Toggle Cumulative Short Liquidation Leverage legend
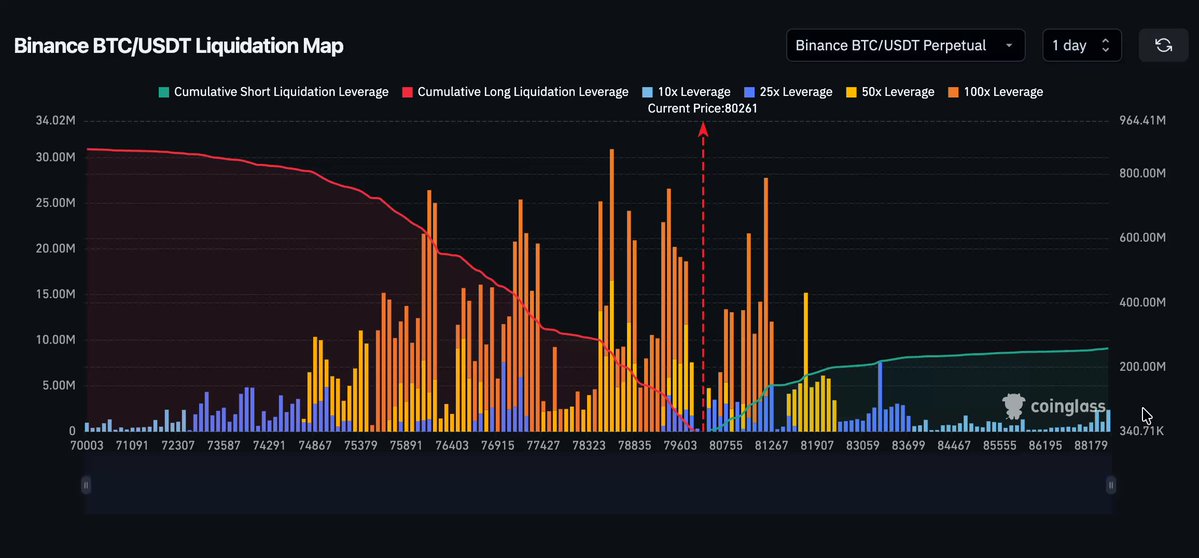This screenshot has width=1199, height=558. pos(274,92)
